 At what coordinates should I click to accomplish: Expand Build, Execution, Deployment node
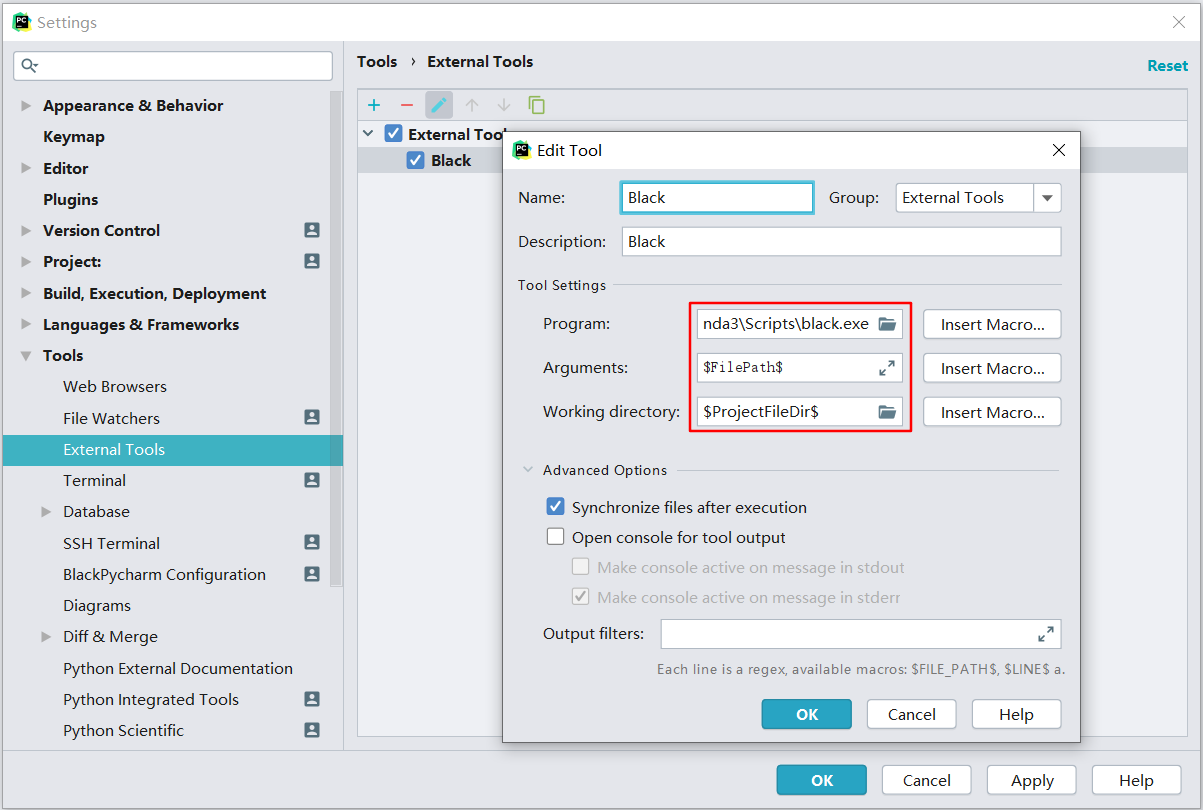pyautogui.click(x=26, y=293)
